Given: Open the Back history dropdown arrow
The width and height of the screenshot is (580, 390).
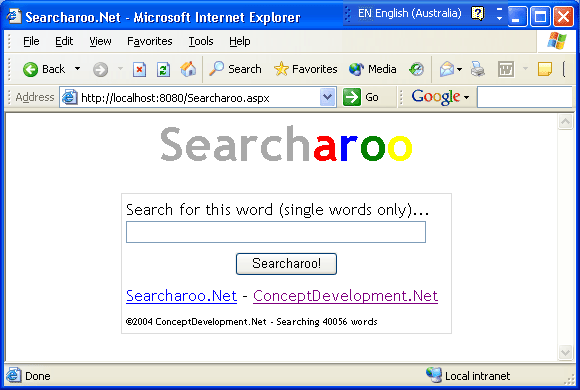Looking at the screenshot, I should [77, 69].
